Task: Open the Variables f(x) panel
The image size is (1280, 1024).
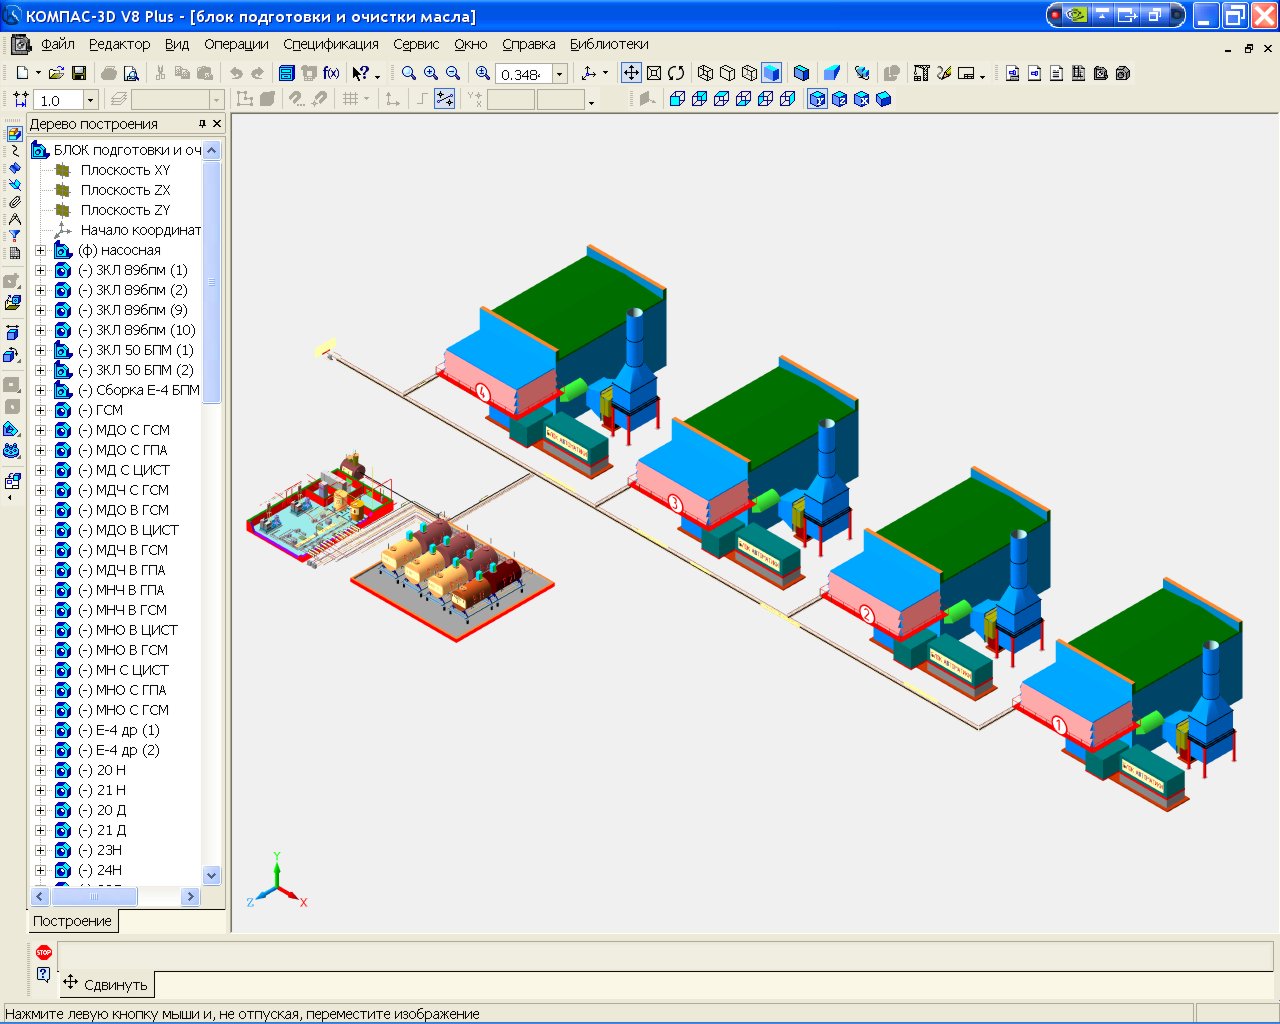Action: pos(331,73)
